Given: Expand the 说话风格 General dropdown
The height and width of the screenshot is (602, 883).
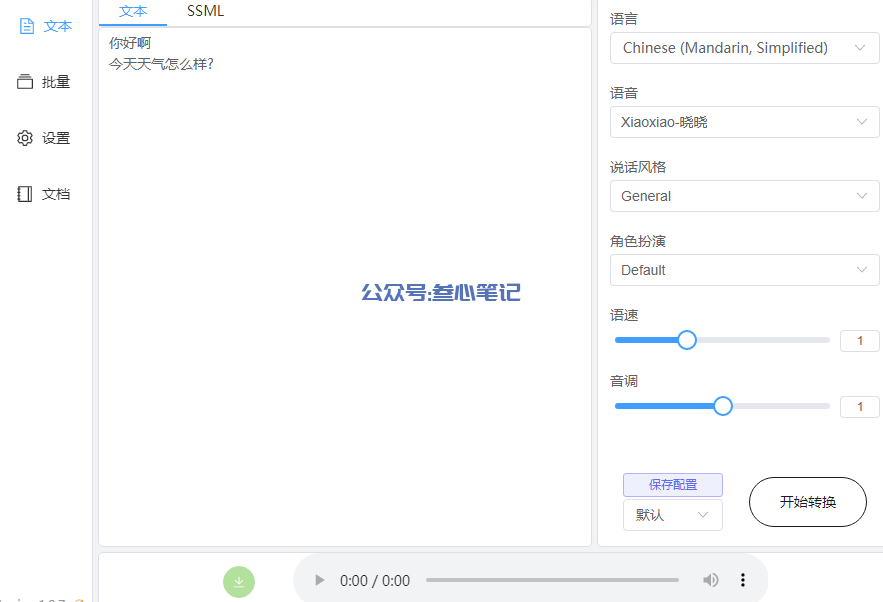Looking at the screenshot, I should tap(744, 196).
